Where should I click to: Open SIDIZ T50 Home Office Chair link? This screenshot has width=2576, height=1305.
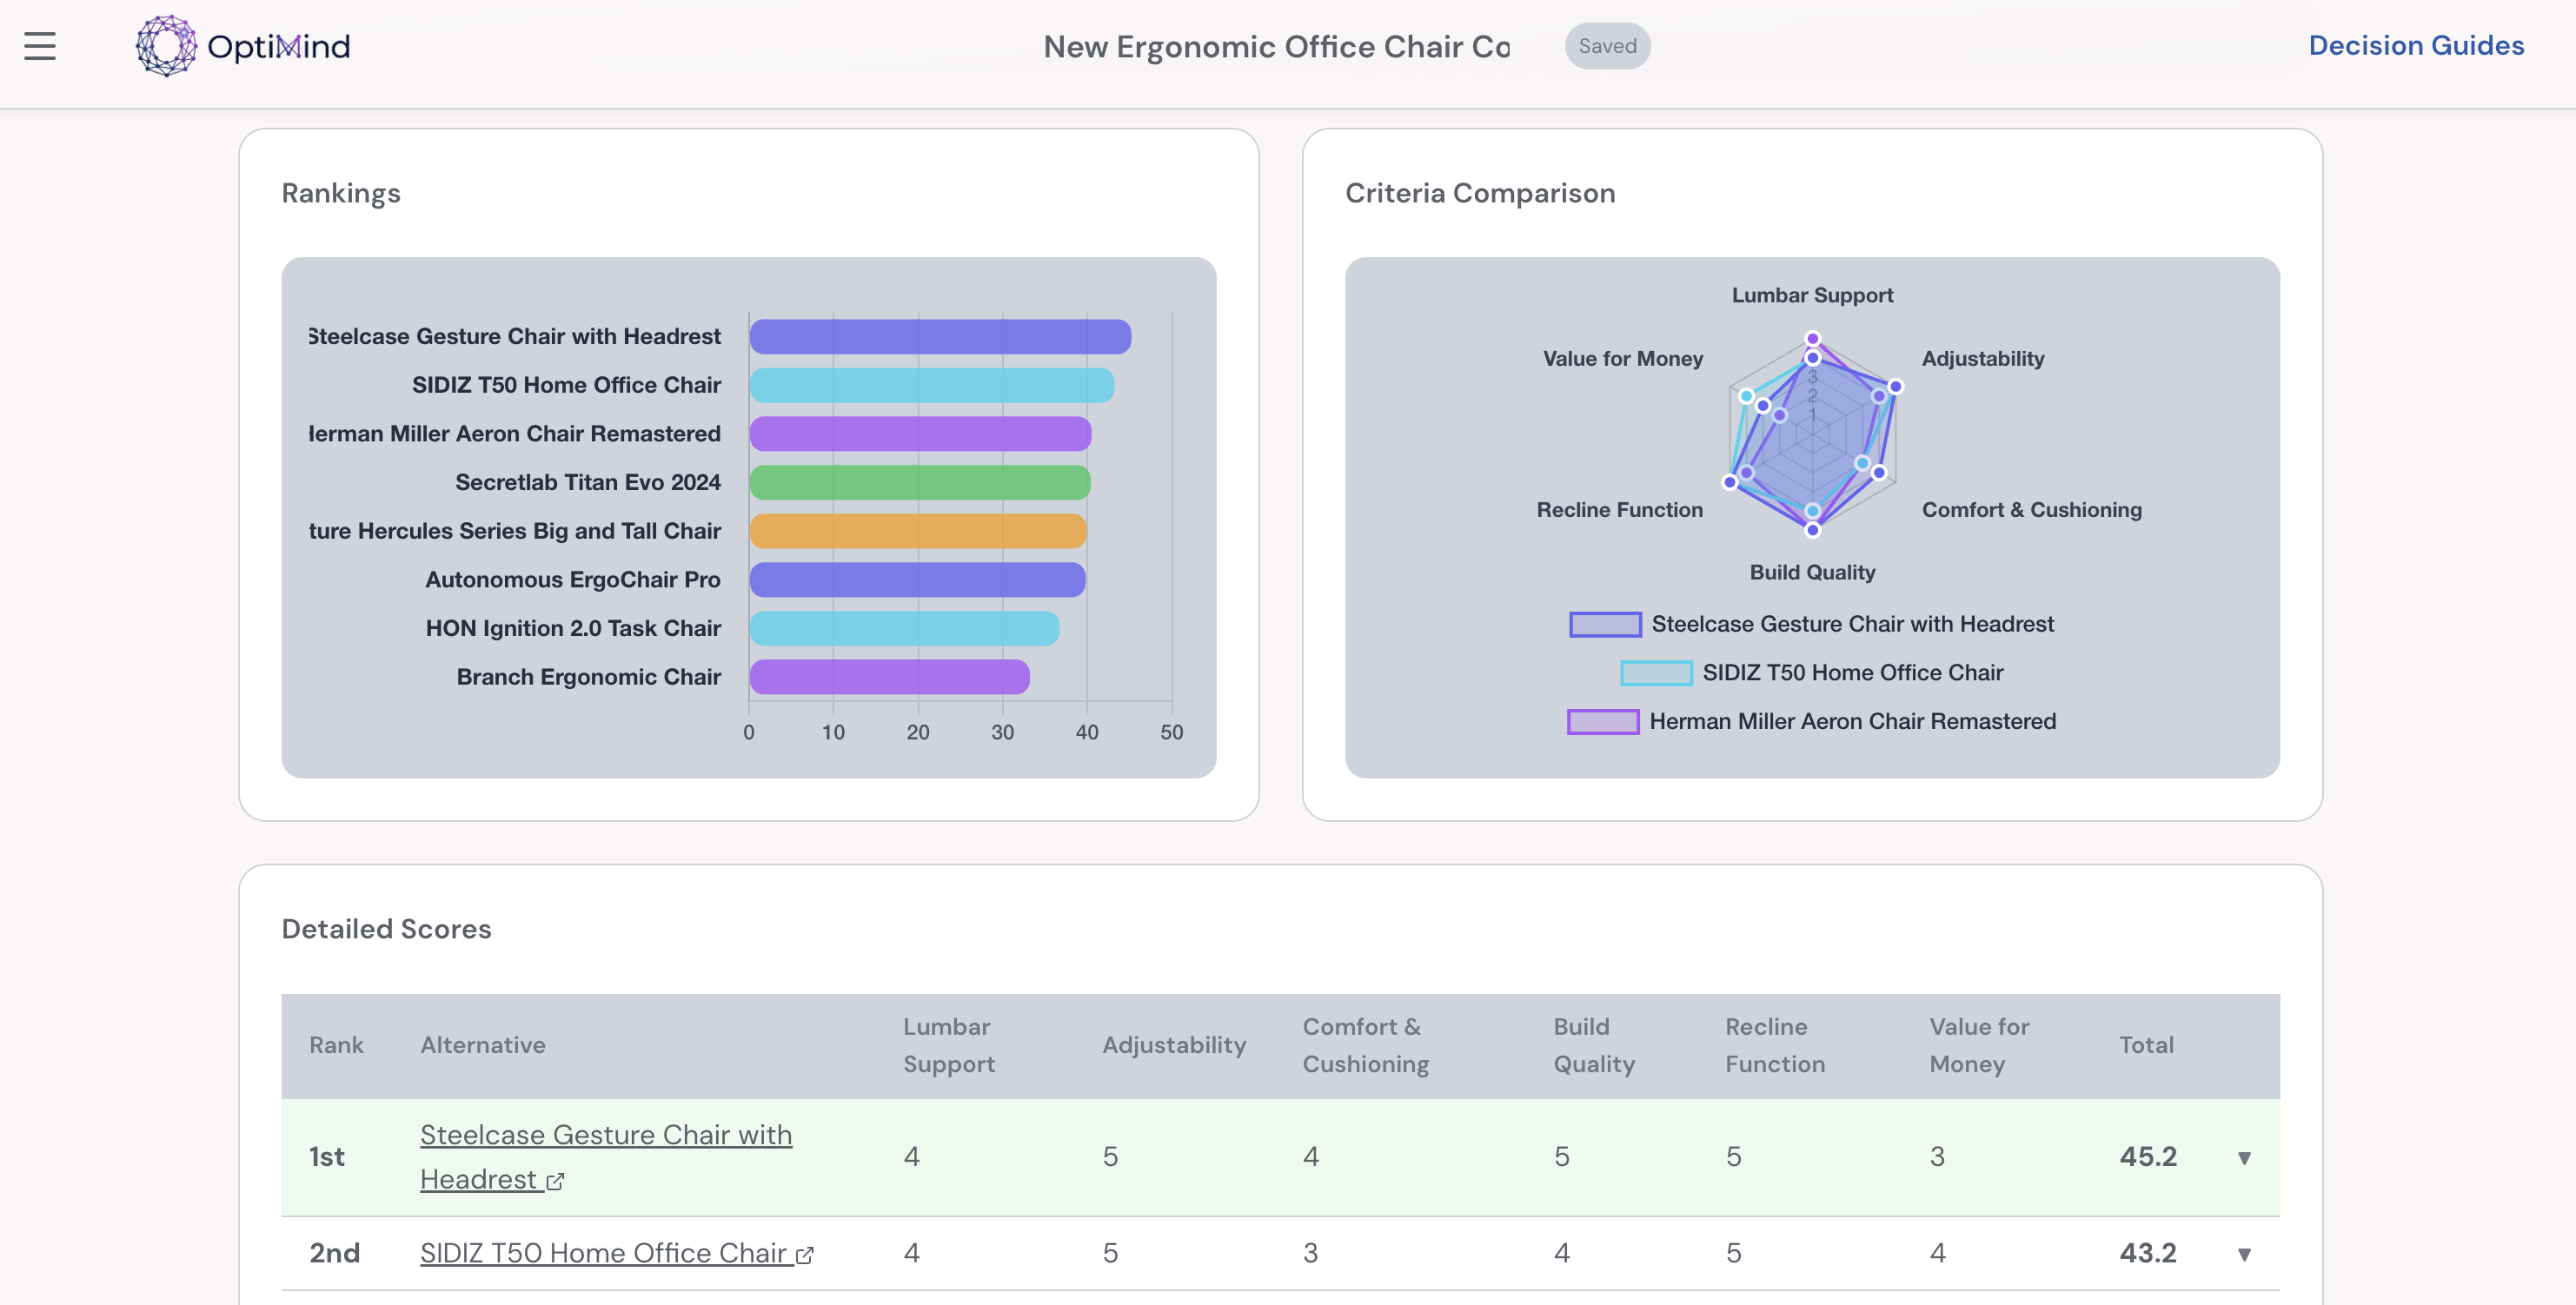[603, 1253]
